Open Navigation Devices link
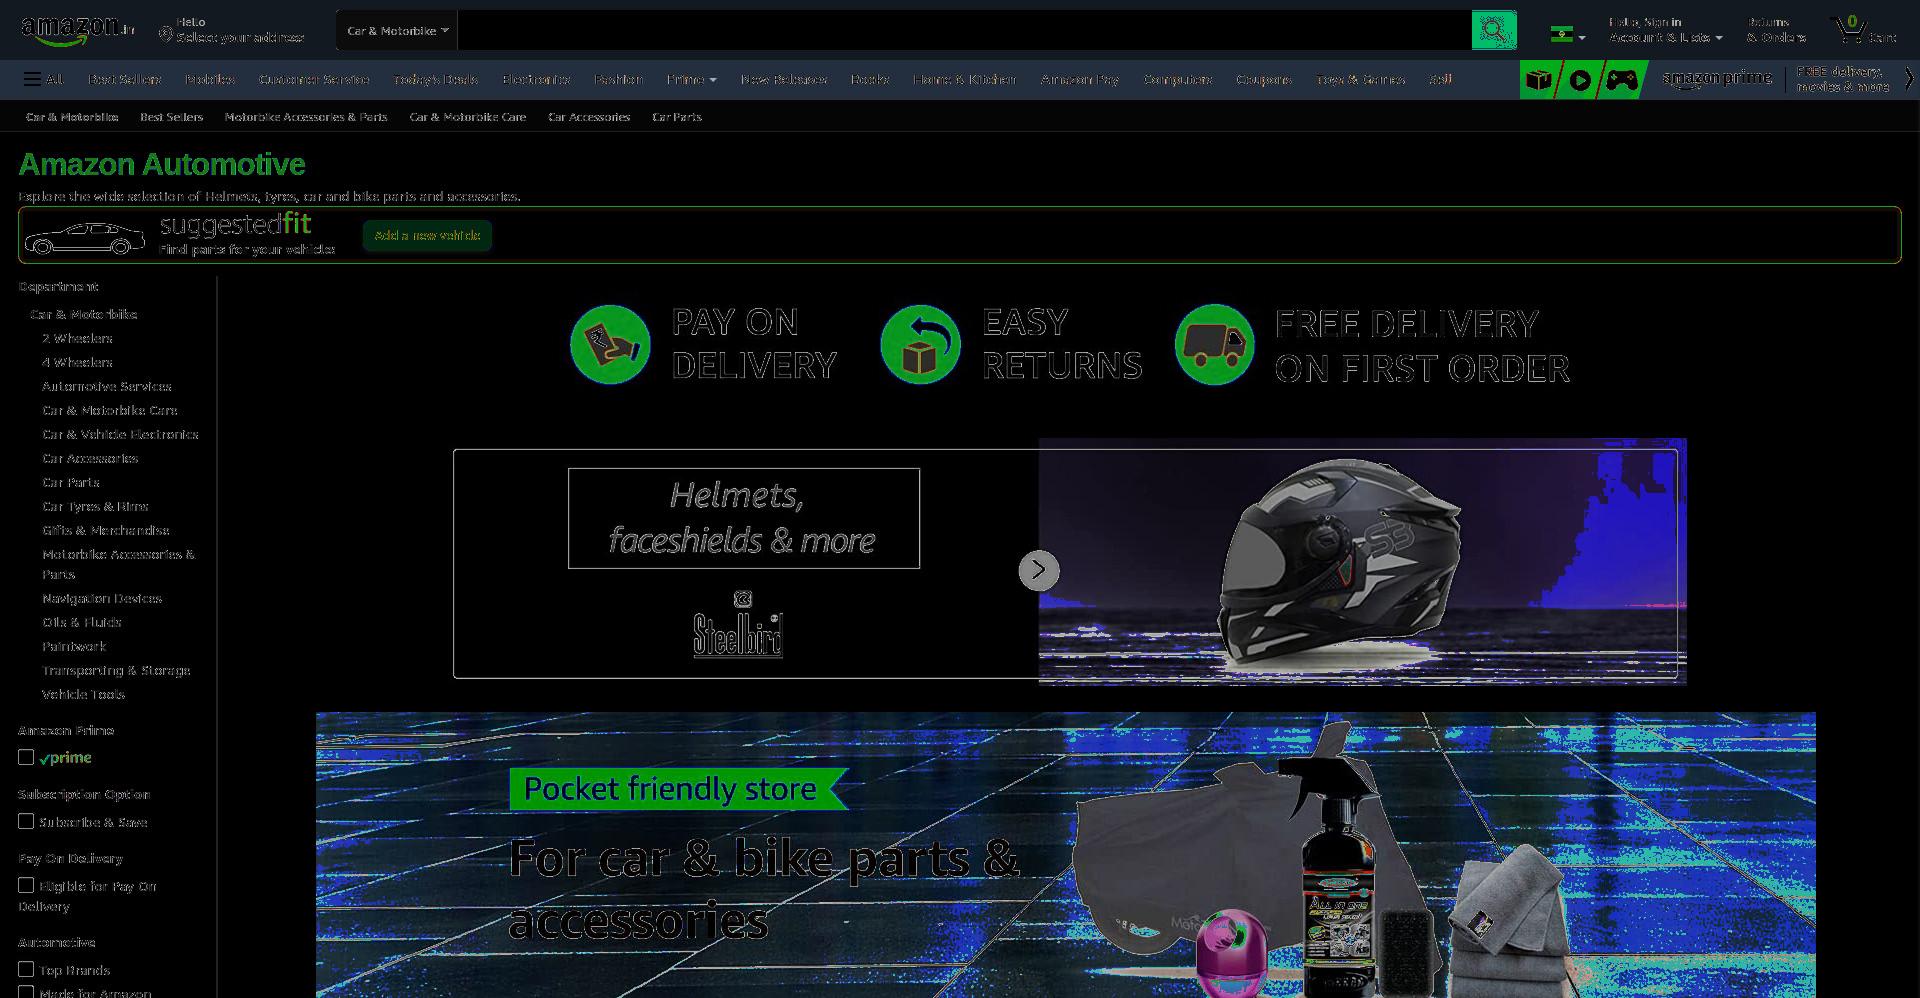1920x998 pixels. [x=102, y=598]
